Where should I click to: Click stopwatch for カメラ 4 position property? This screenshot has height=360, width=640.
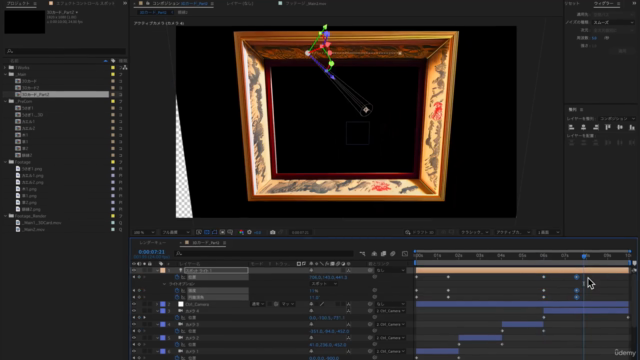click(x=177, y=318)
